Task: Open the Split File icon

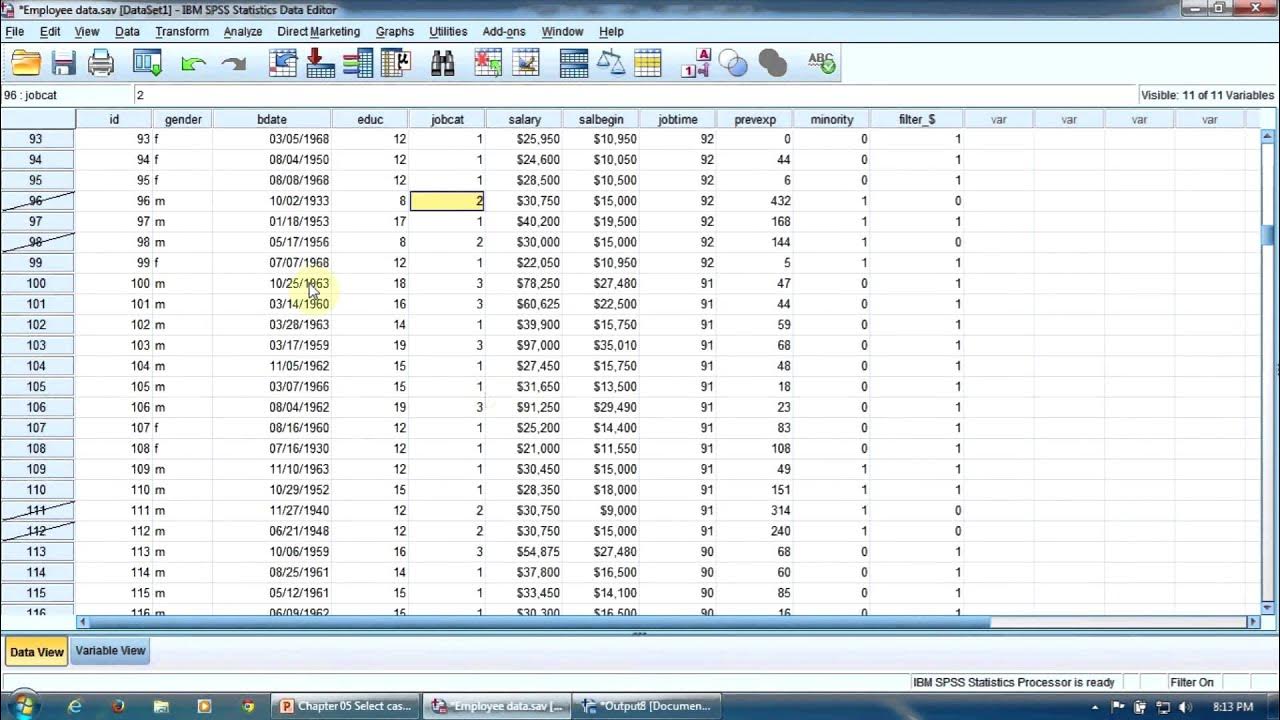Action: click(574, 64)
